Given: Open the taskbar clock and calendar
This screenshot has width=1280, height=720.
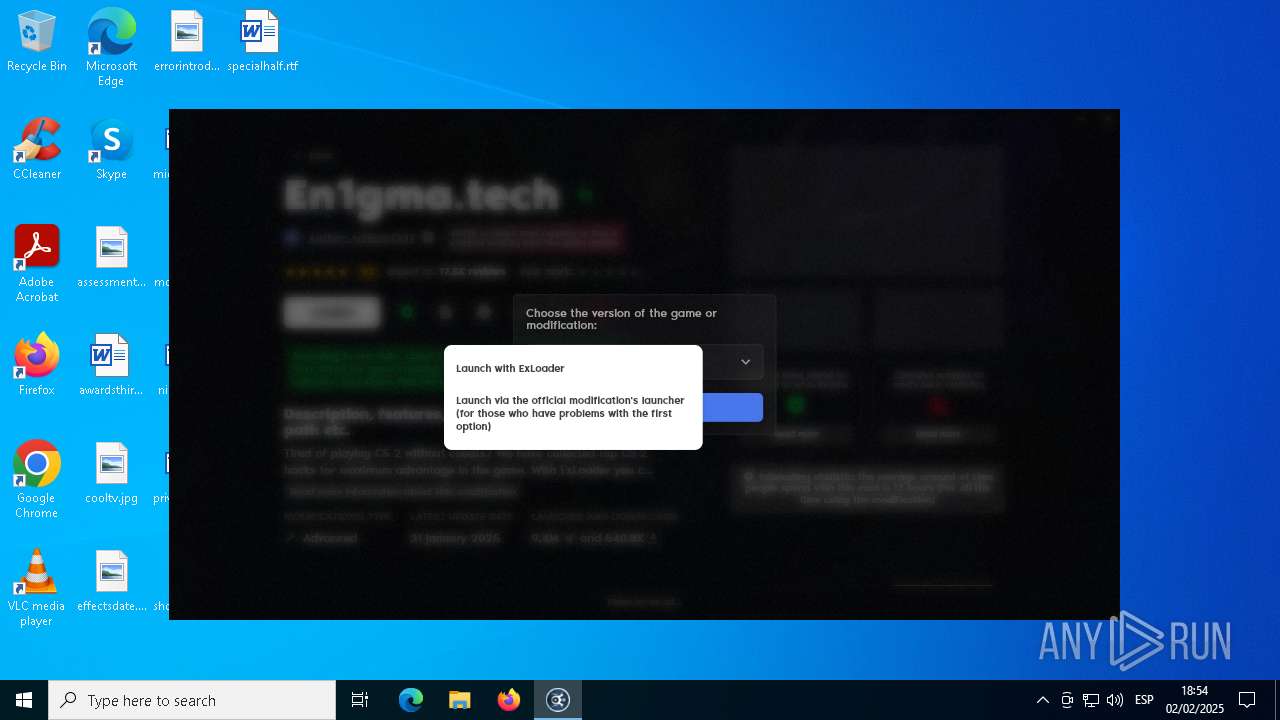Looking at the screenshot, I should [x=1194, y=700].
